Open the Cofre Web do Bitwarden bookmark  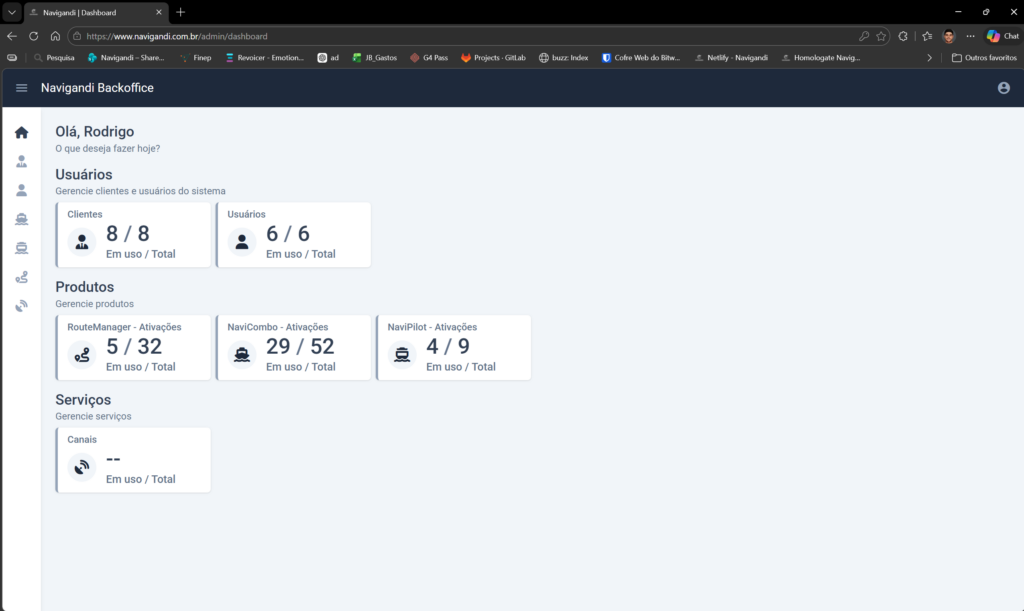pos(641,58)
